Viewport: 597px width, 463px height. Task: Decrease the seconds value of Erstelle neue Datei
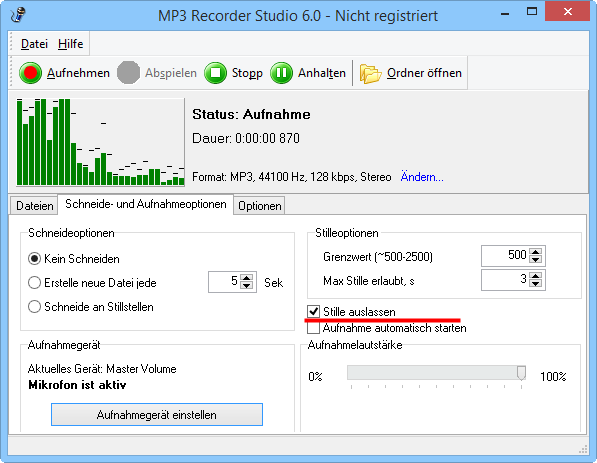[247, 286]
